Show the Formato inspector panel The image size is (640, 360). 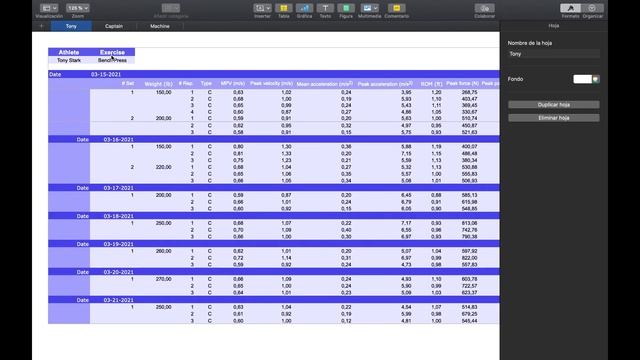570,8
